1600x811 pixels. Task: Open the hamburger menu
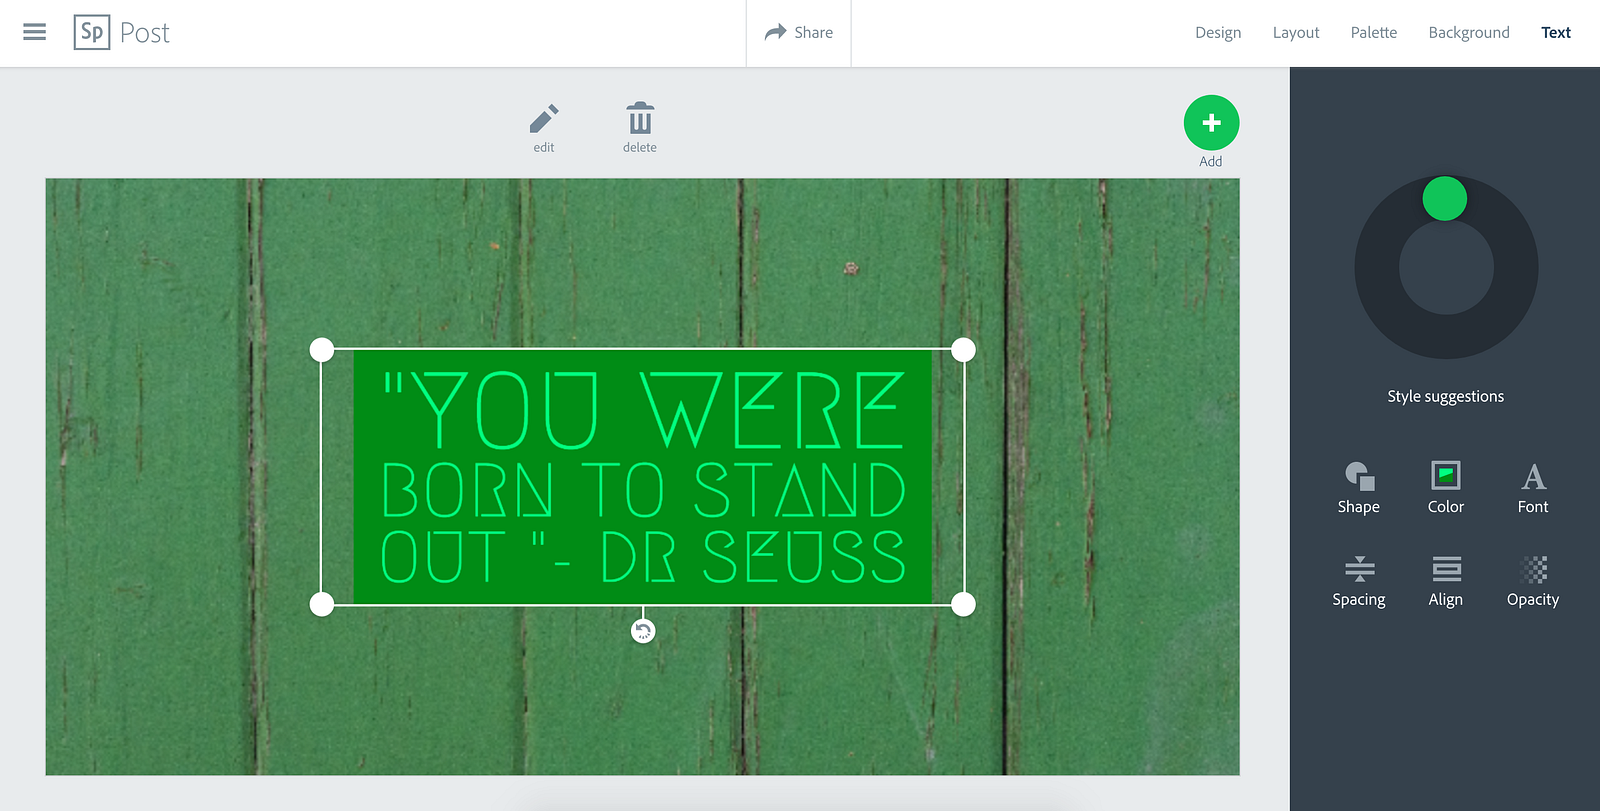(x=34, y=32)
